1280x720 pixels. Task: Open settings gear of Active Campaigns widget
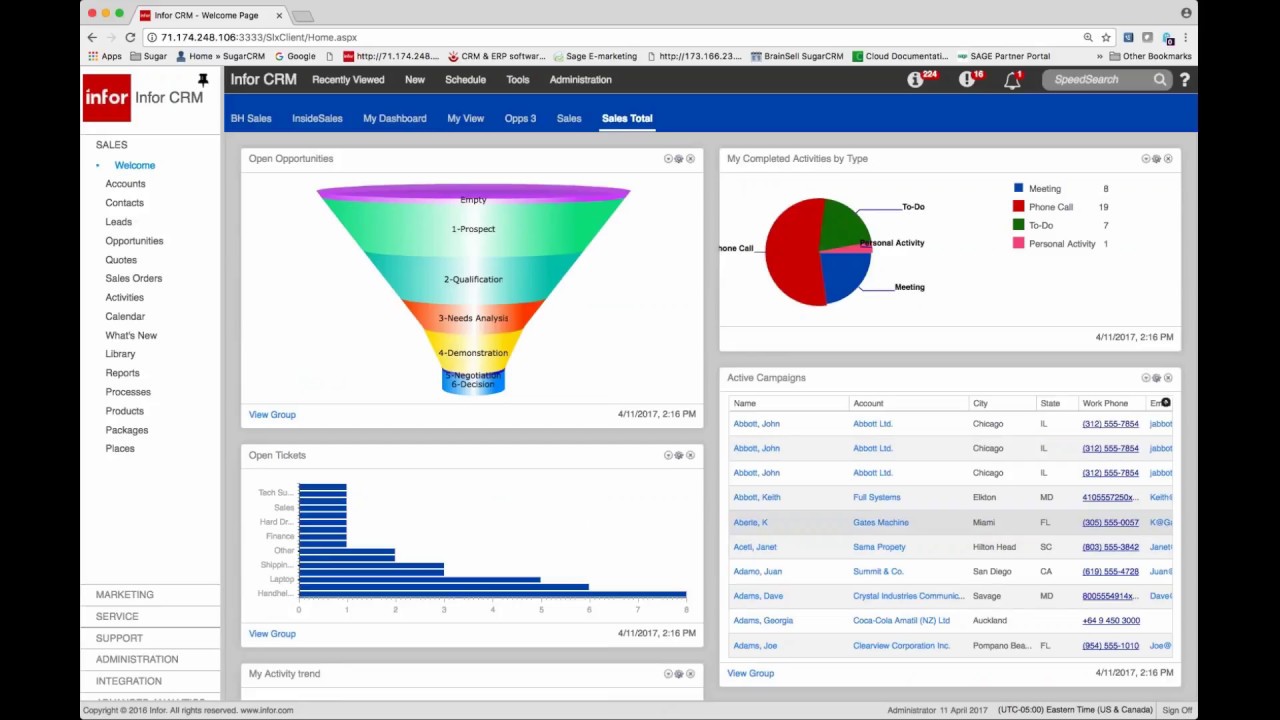pyautogui.click(x=1157, y=378)
